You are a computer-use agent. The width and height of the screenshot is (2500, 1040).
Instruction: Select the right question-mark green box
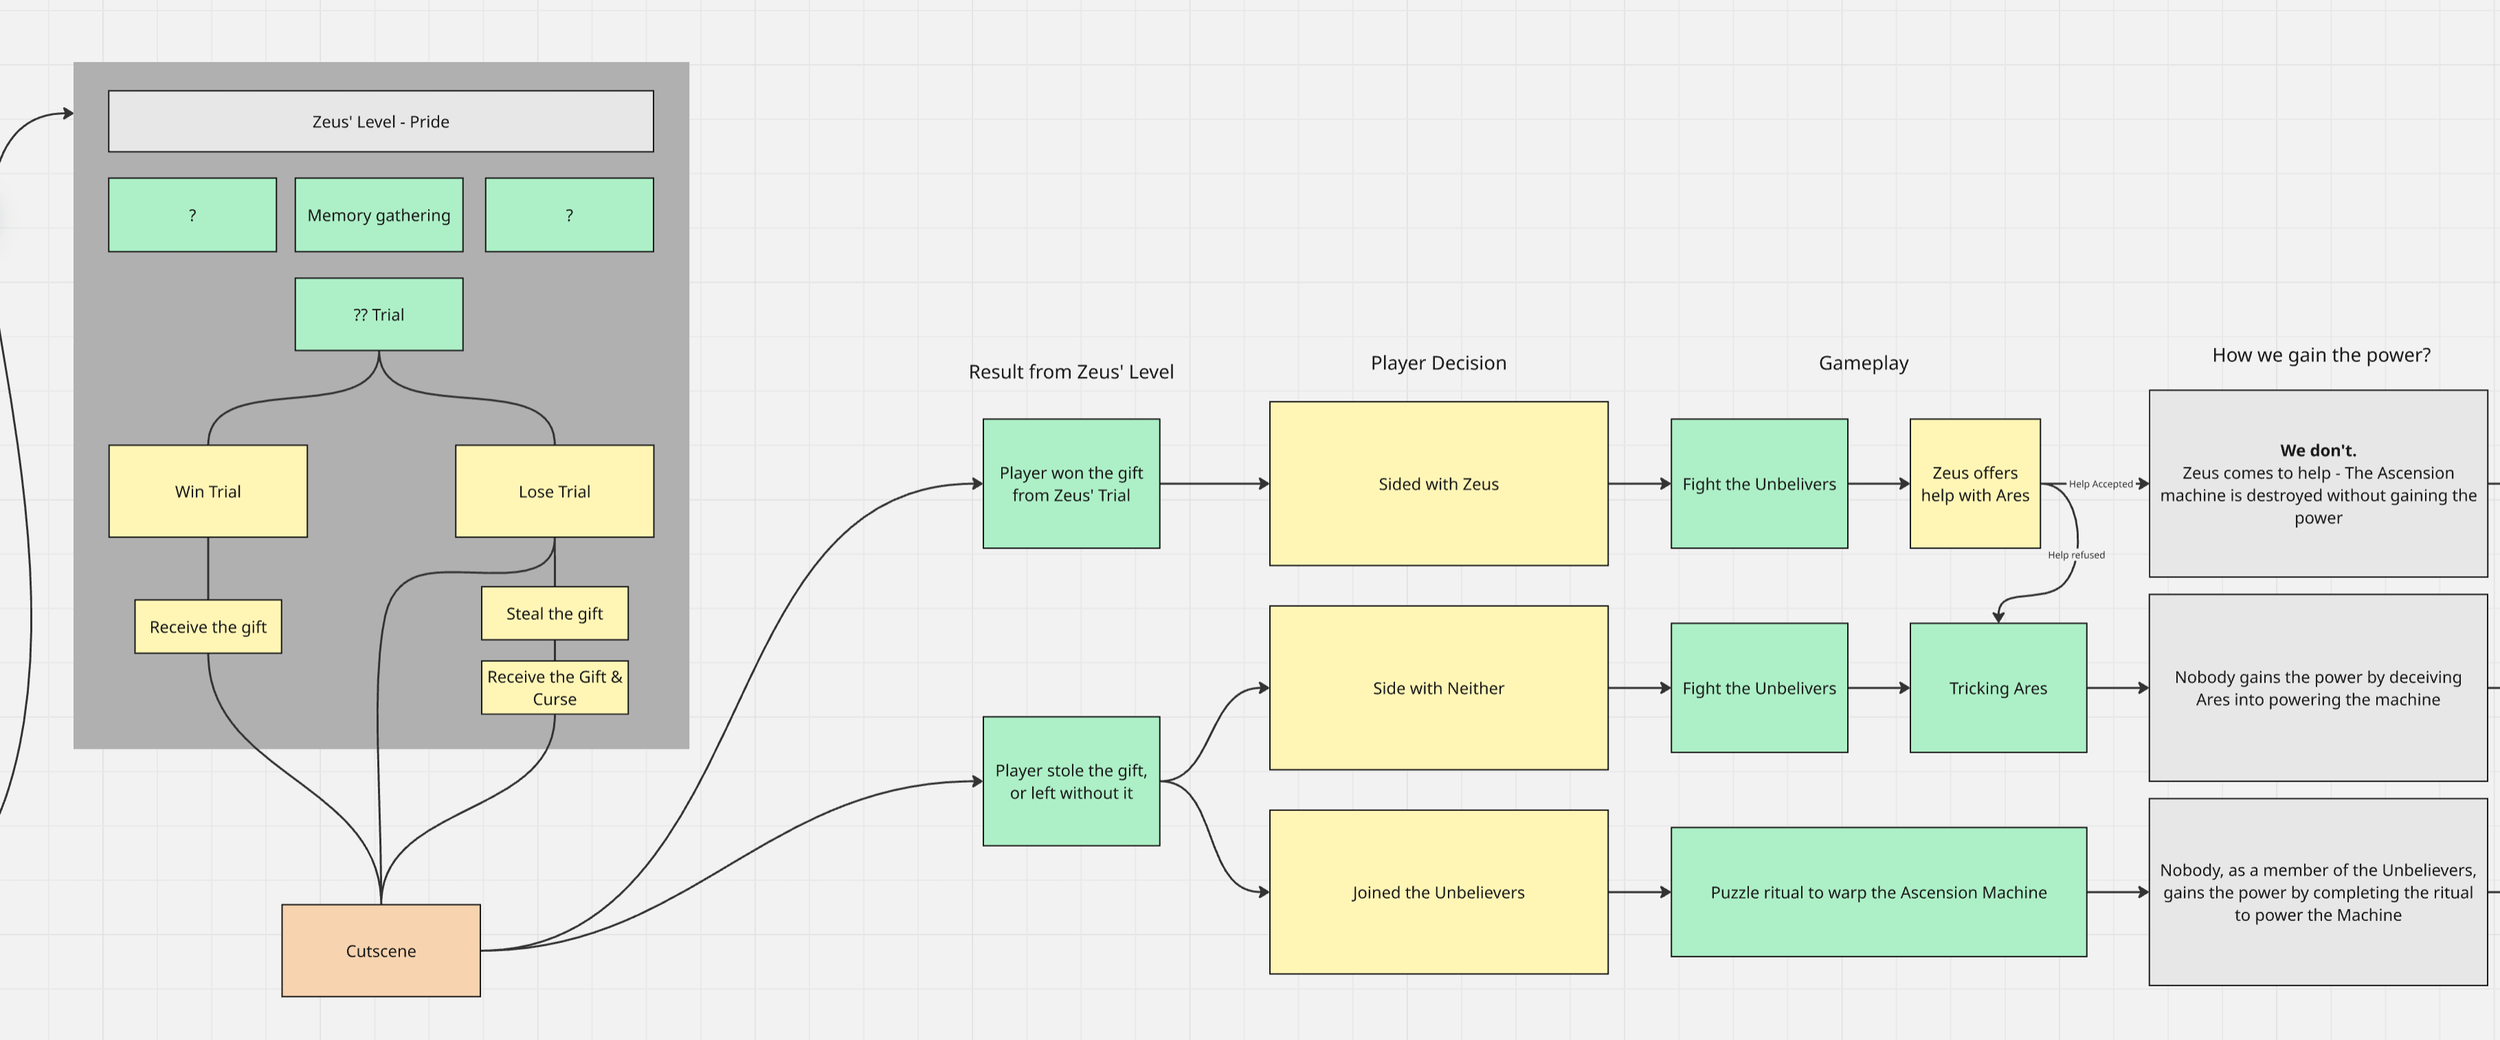click(568, 214)
